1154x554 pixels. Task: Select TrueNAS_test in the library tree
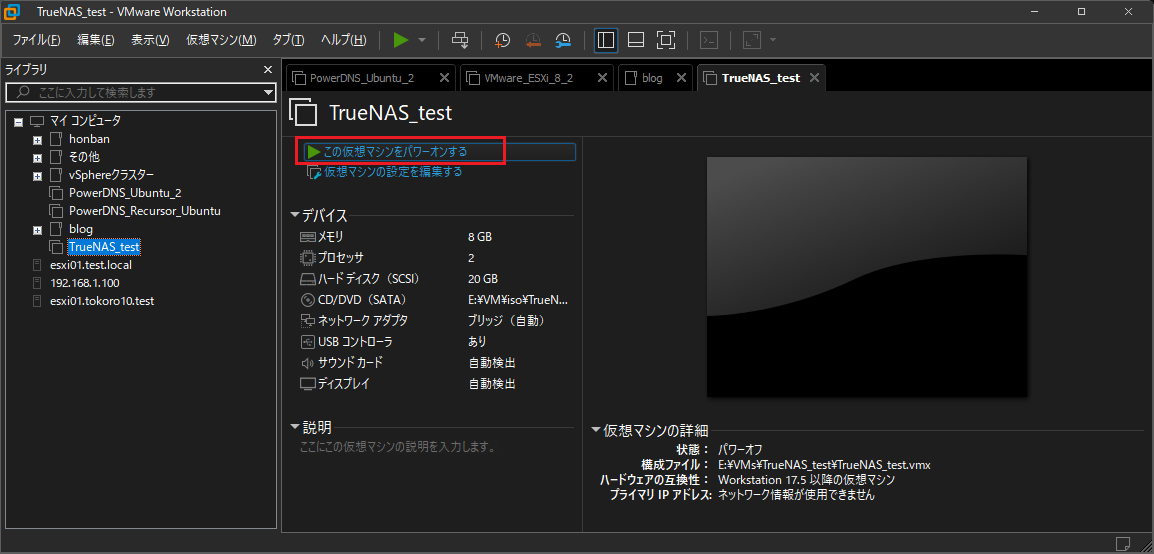pos(104,247)
